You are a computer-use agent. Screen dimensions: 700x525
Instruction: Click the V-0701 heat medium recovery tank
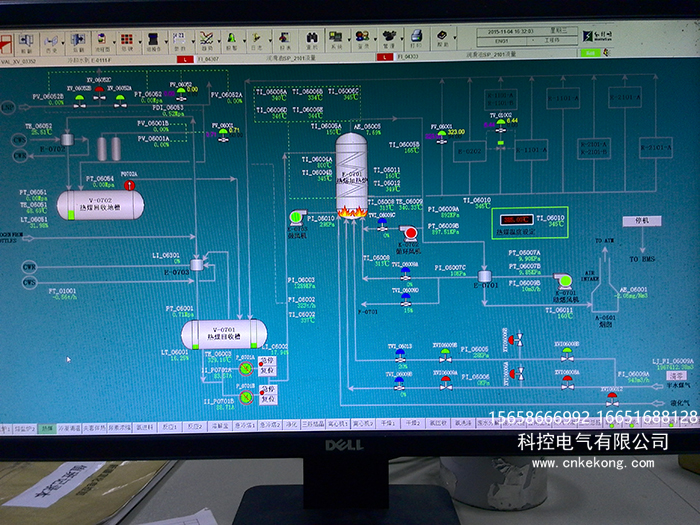pyautogui.click(x=223, y=331)
